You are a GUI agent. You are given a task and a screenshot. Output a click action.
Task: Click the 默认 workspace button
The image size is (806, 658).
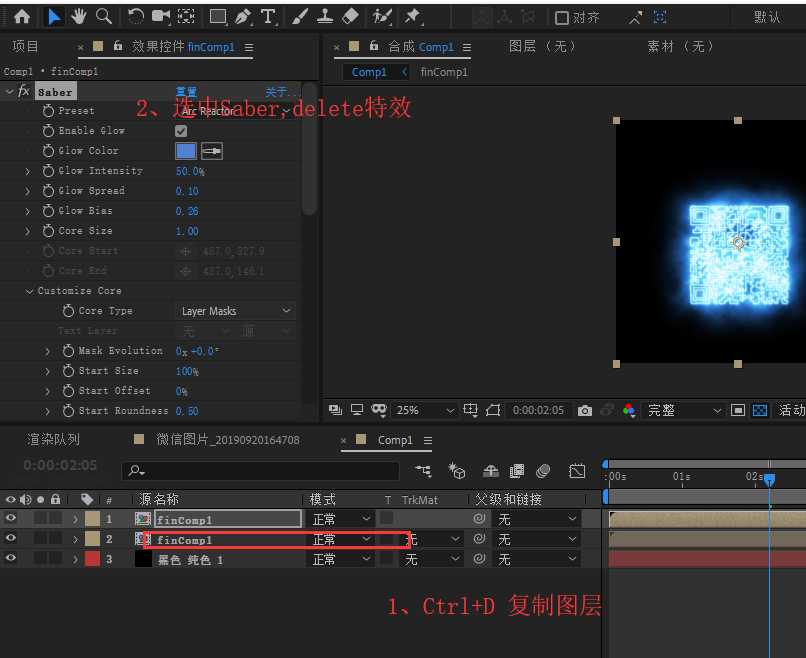click(766, 17)
